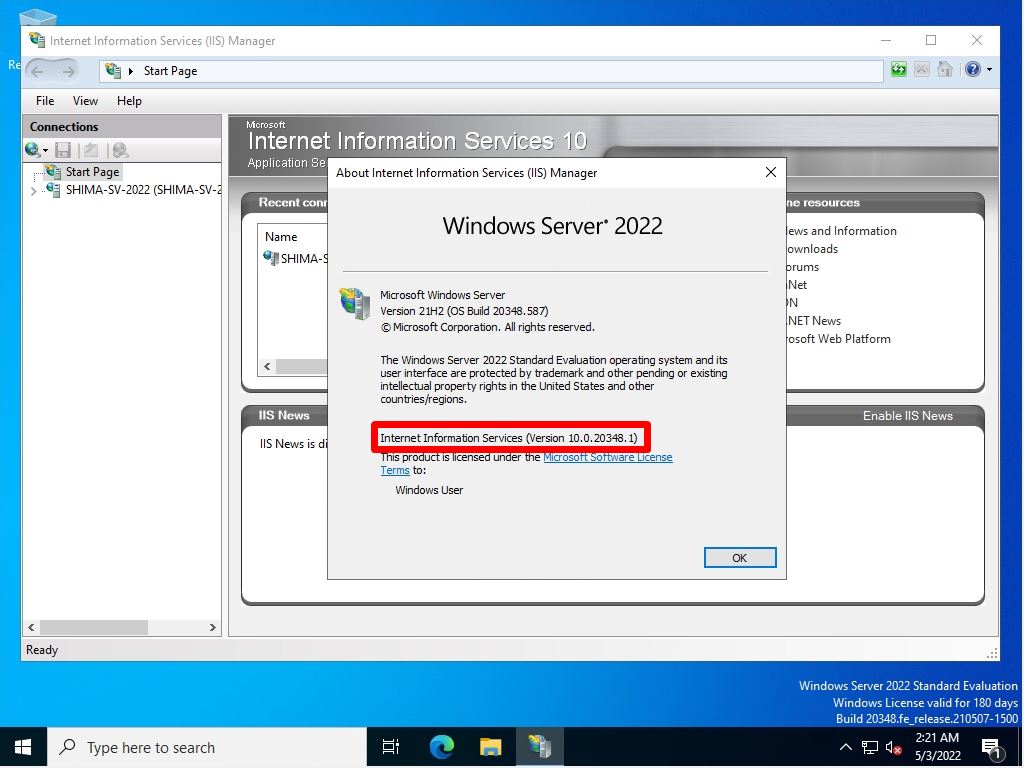Click the Show hidden icons chevron in system tray
The height and width of the screenshot is (768, 1024).
click(845, 747)
